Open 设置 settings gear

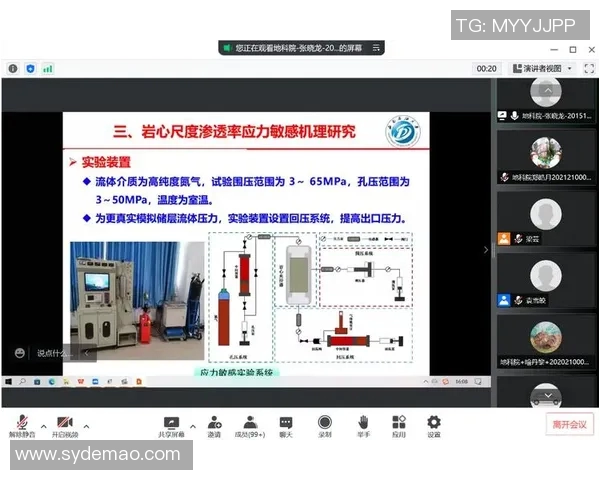[434, 426]
